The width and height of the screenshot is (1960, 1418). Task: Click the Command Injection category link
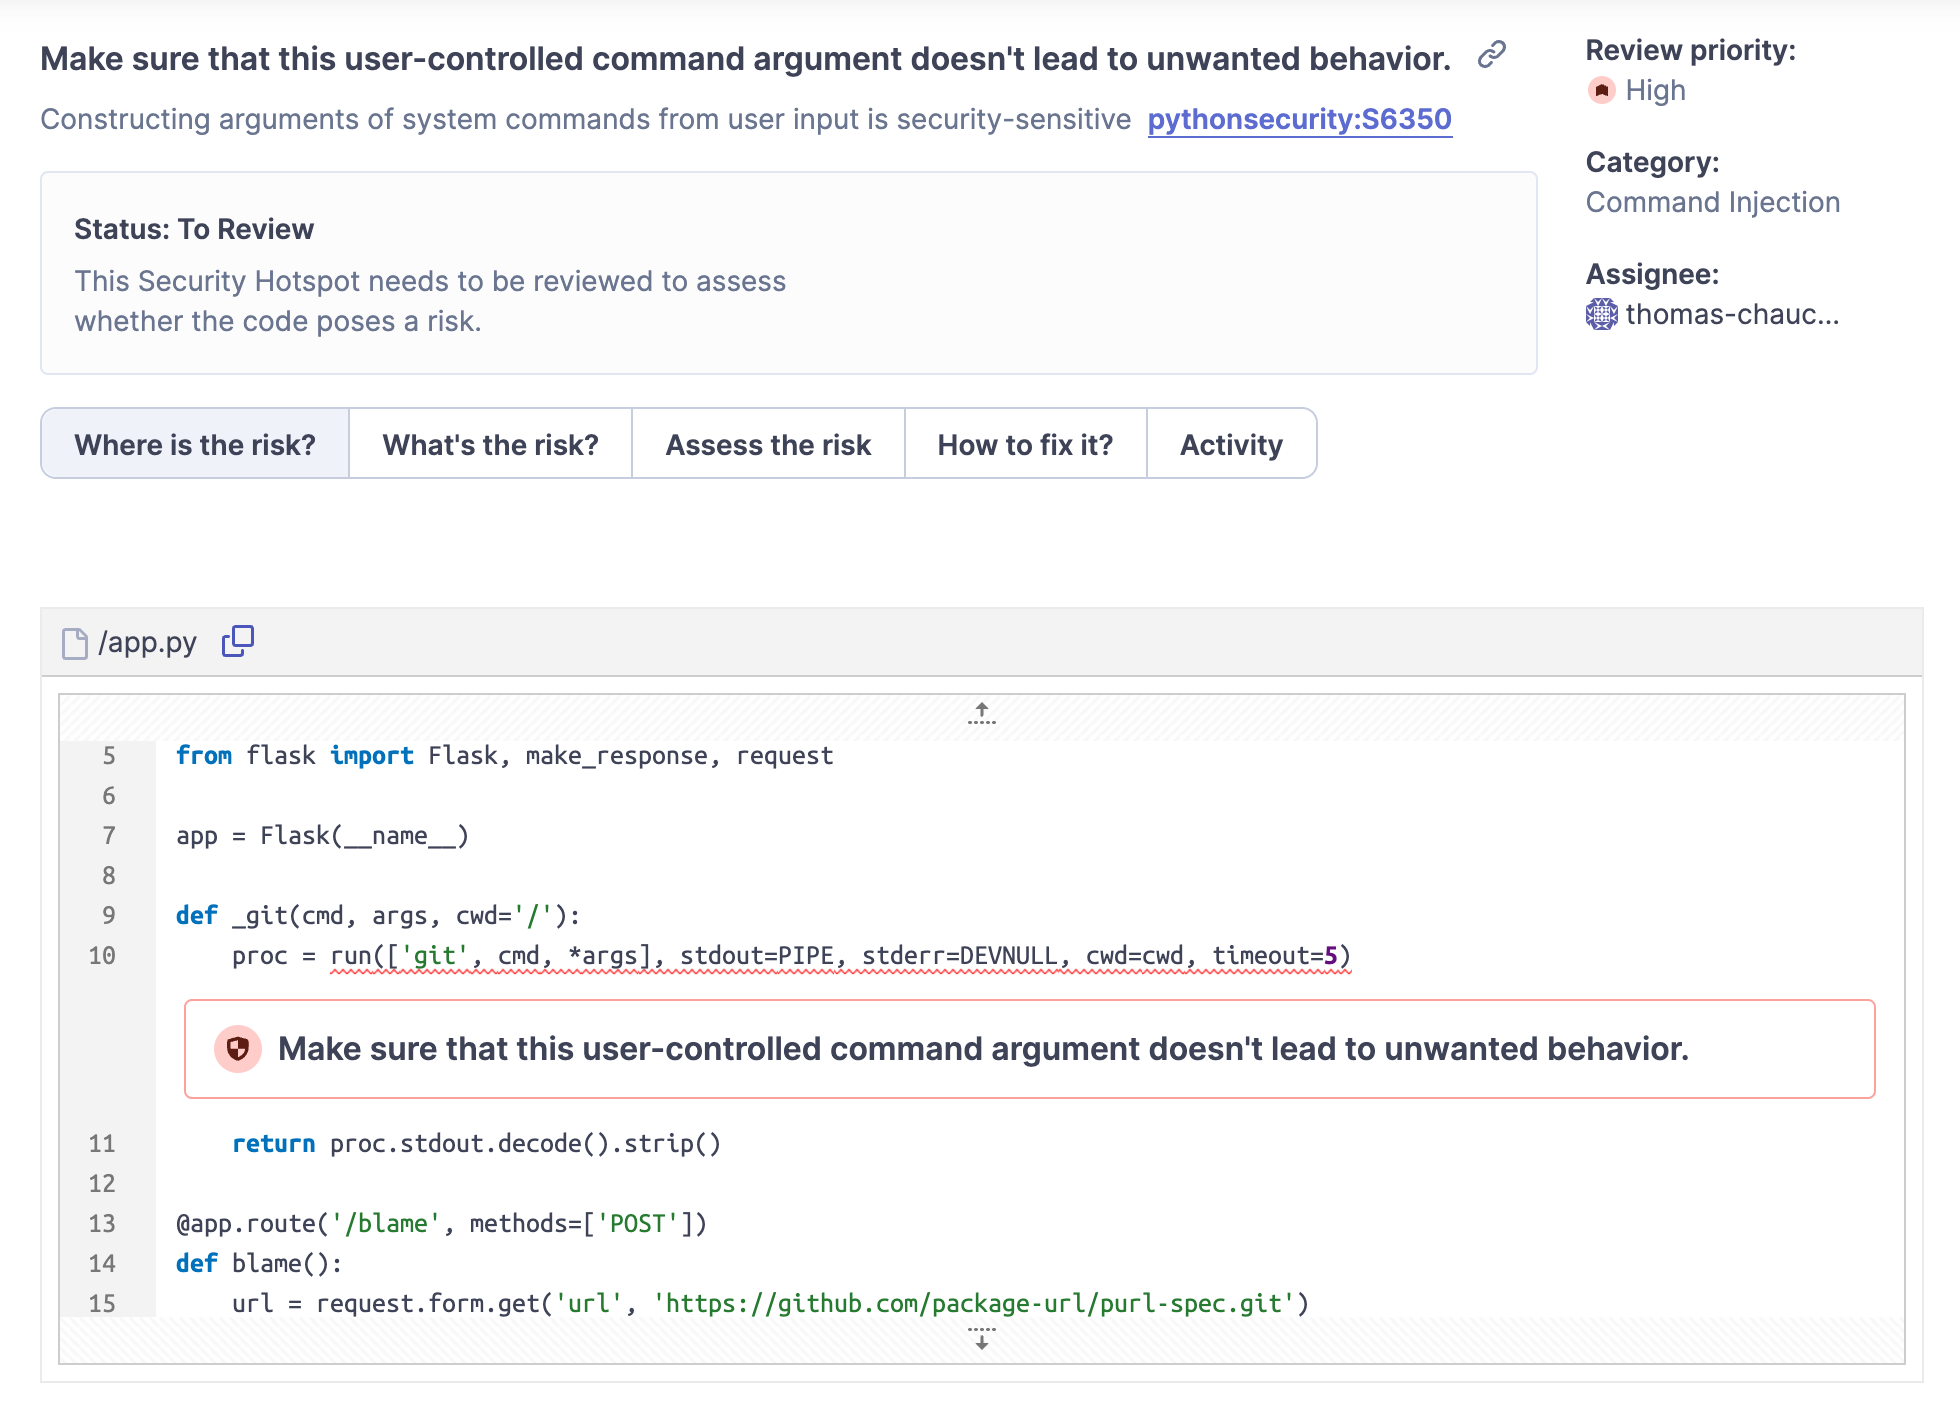tap(1712, 202)
